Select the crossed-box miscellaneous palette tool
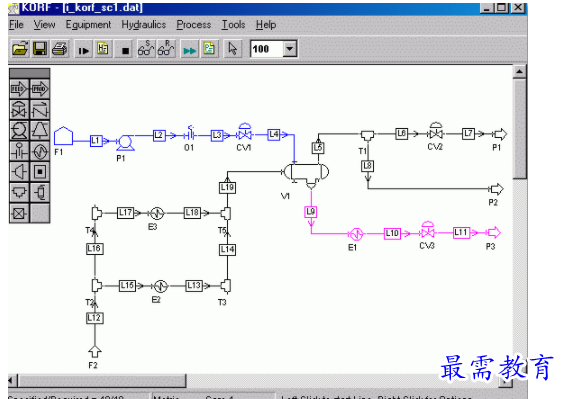 19,213
